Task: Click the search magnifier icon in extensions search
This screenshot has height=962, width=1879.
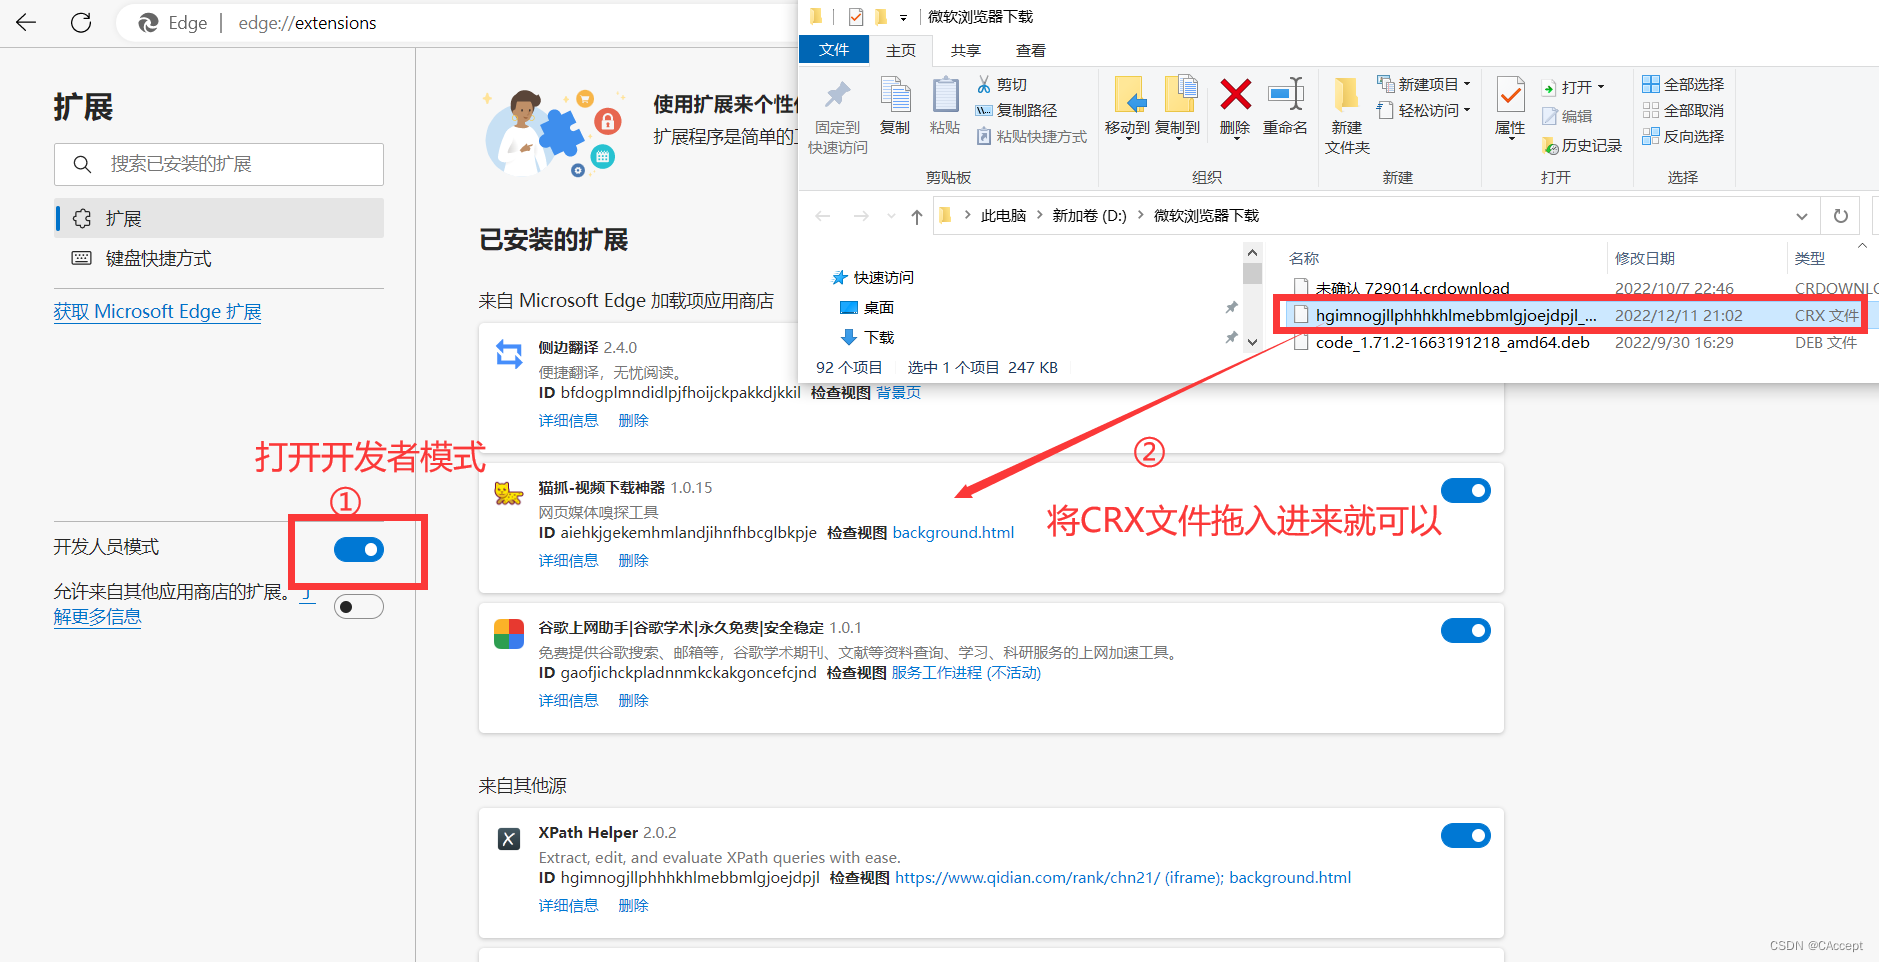Action: [x=82, y=164]
